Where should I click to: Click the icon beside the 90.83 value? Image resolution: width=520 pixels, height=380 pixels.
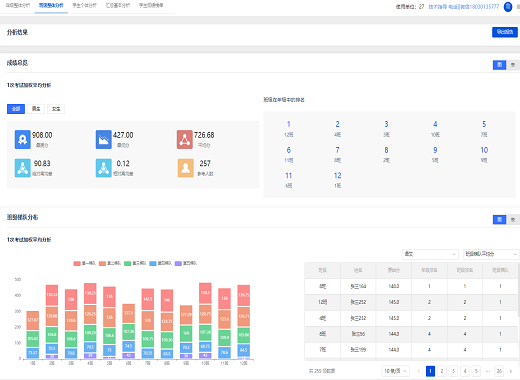(x=22, y=168)
